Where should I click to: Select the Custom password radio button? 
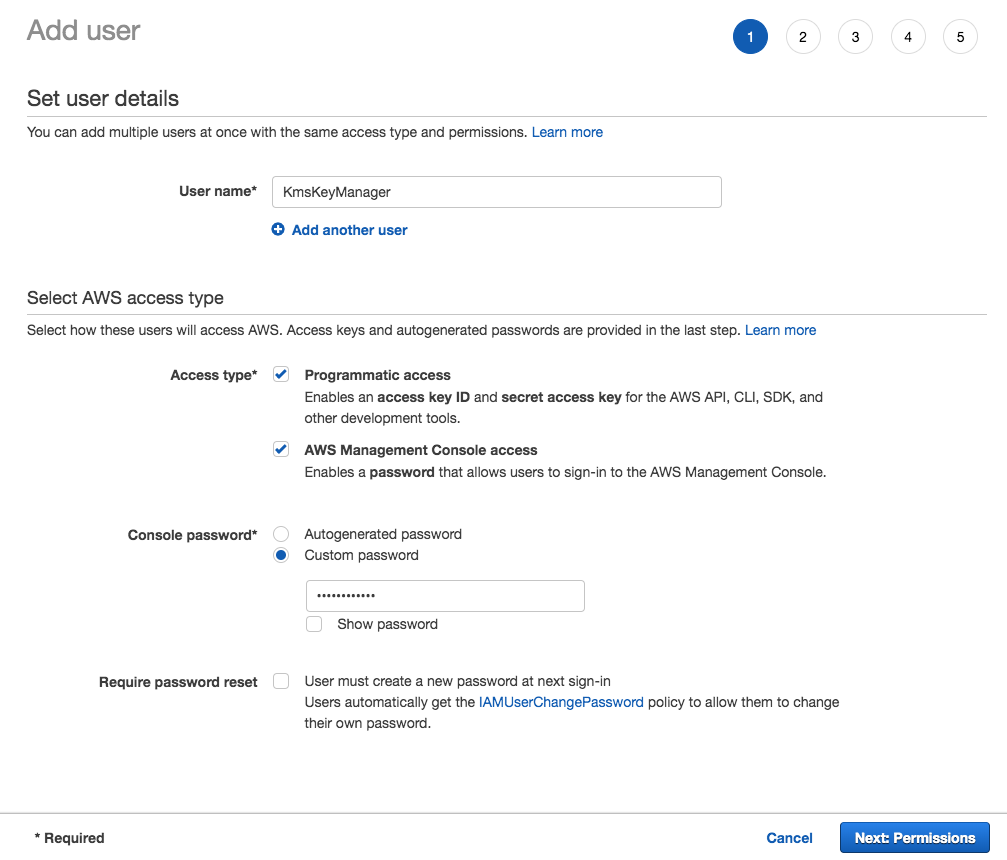tap(281, 555)
